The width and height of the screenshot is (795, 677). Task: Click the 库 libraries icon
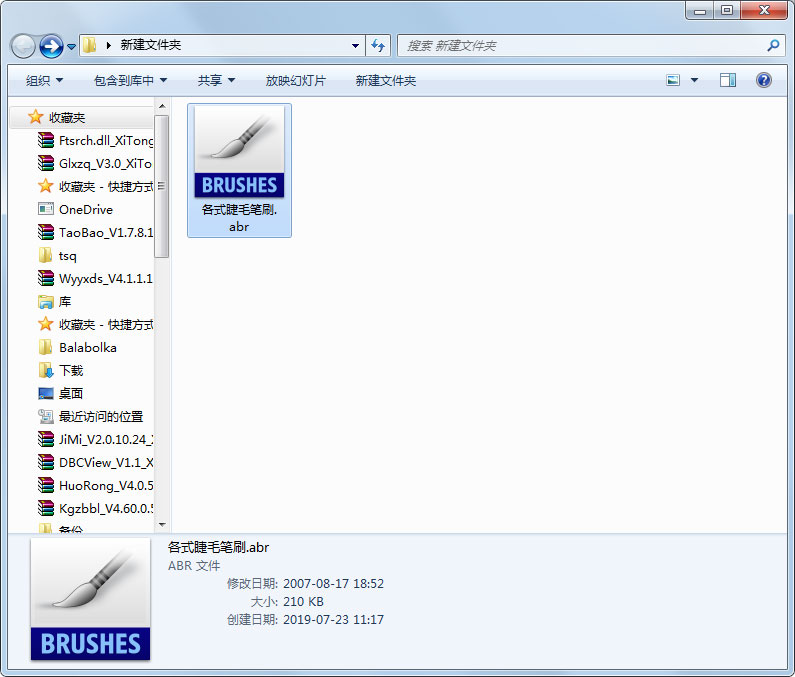coord(46,302)
